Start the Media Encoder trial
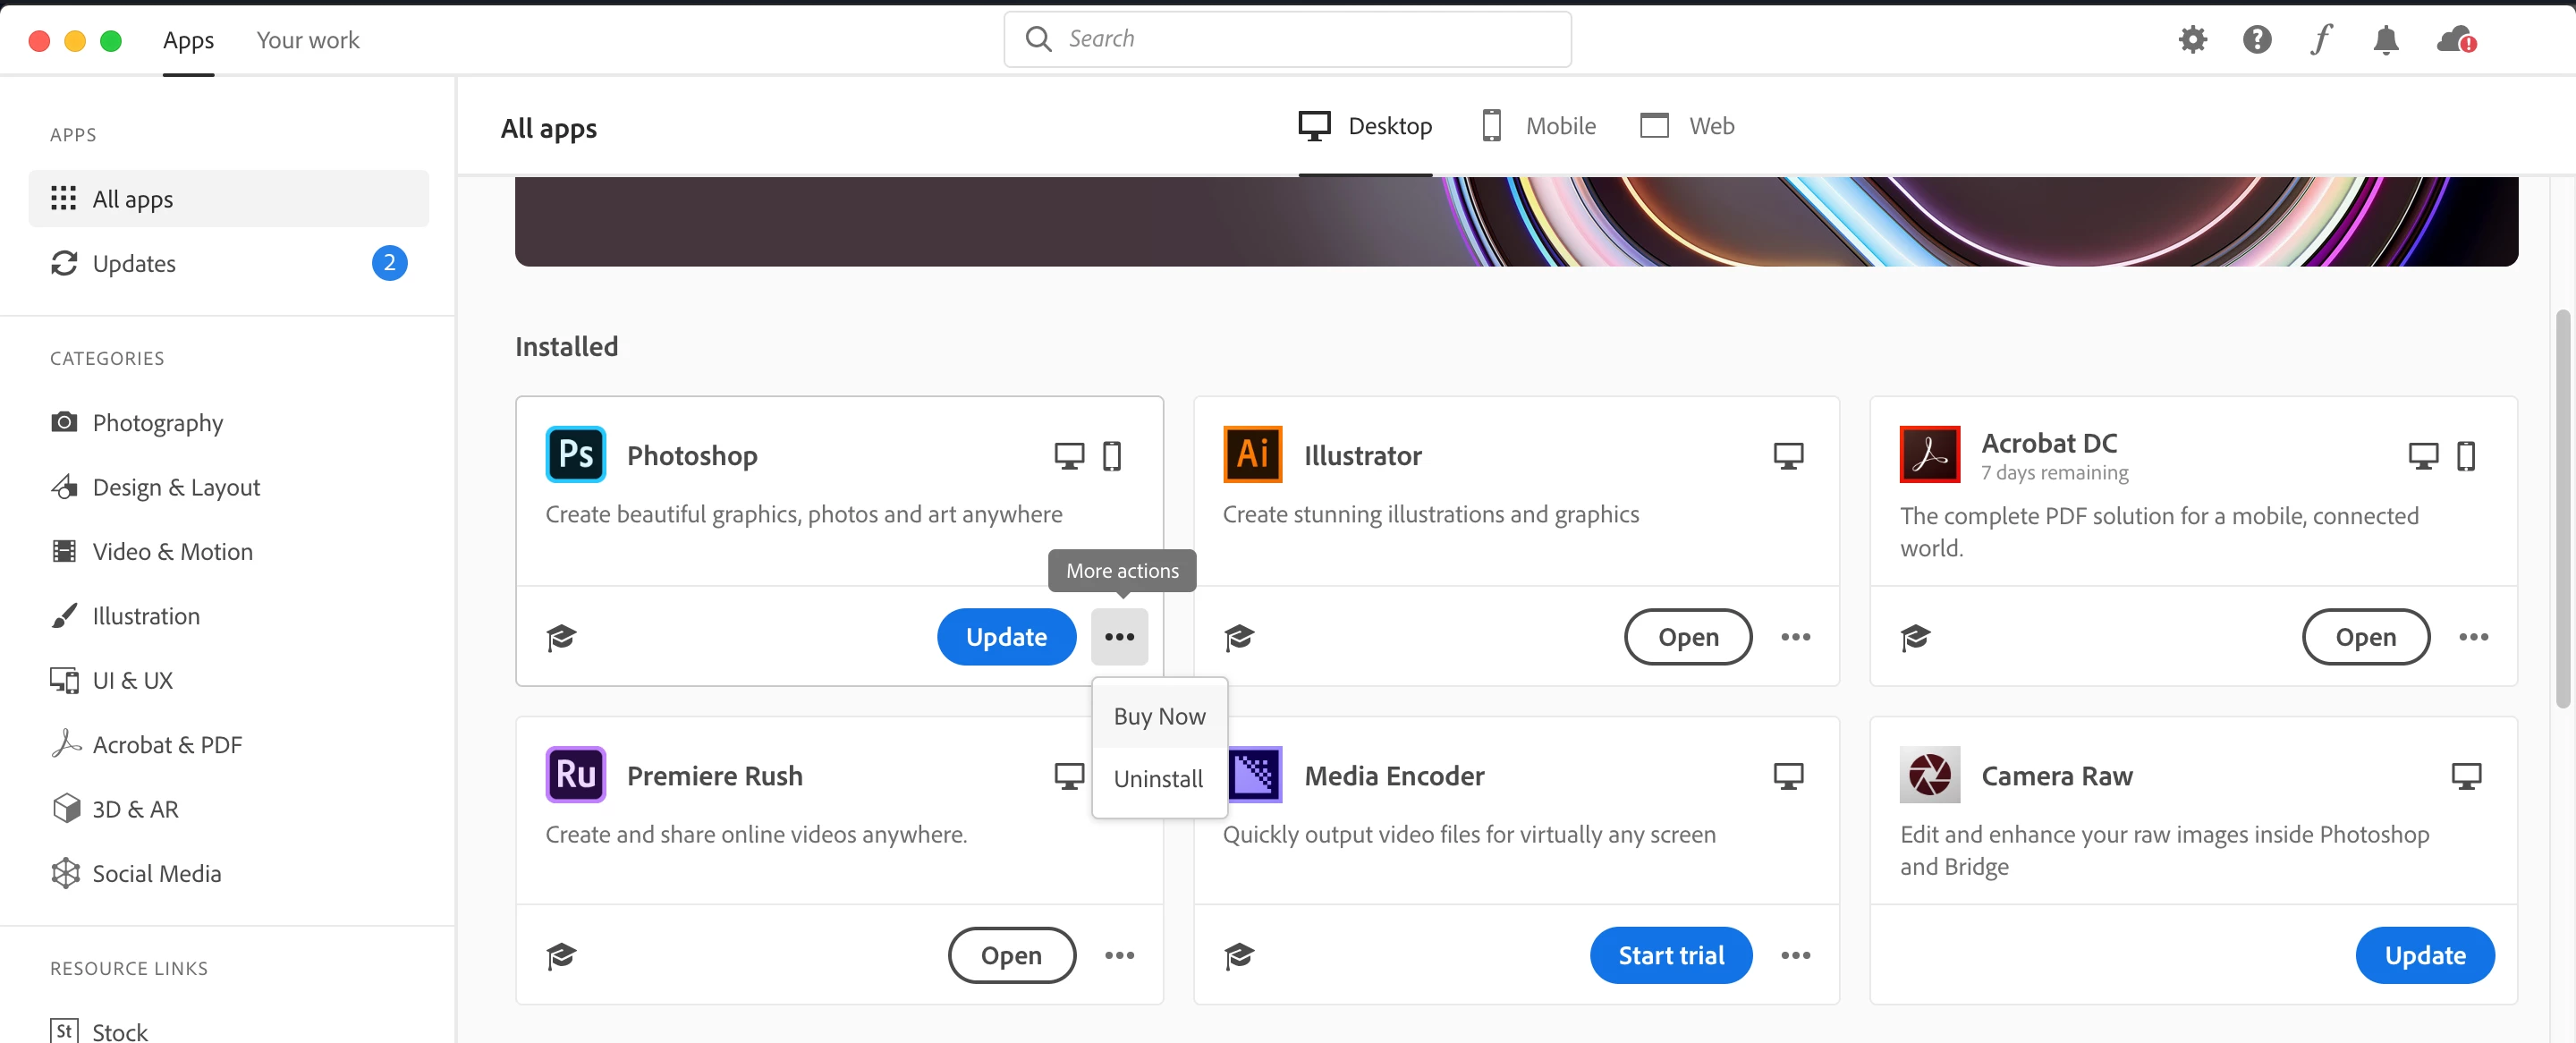The width and height of the screenshot is (2576, 1043). [x=1671, y=956]
